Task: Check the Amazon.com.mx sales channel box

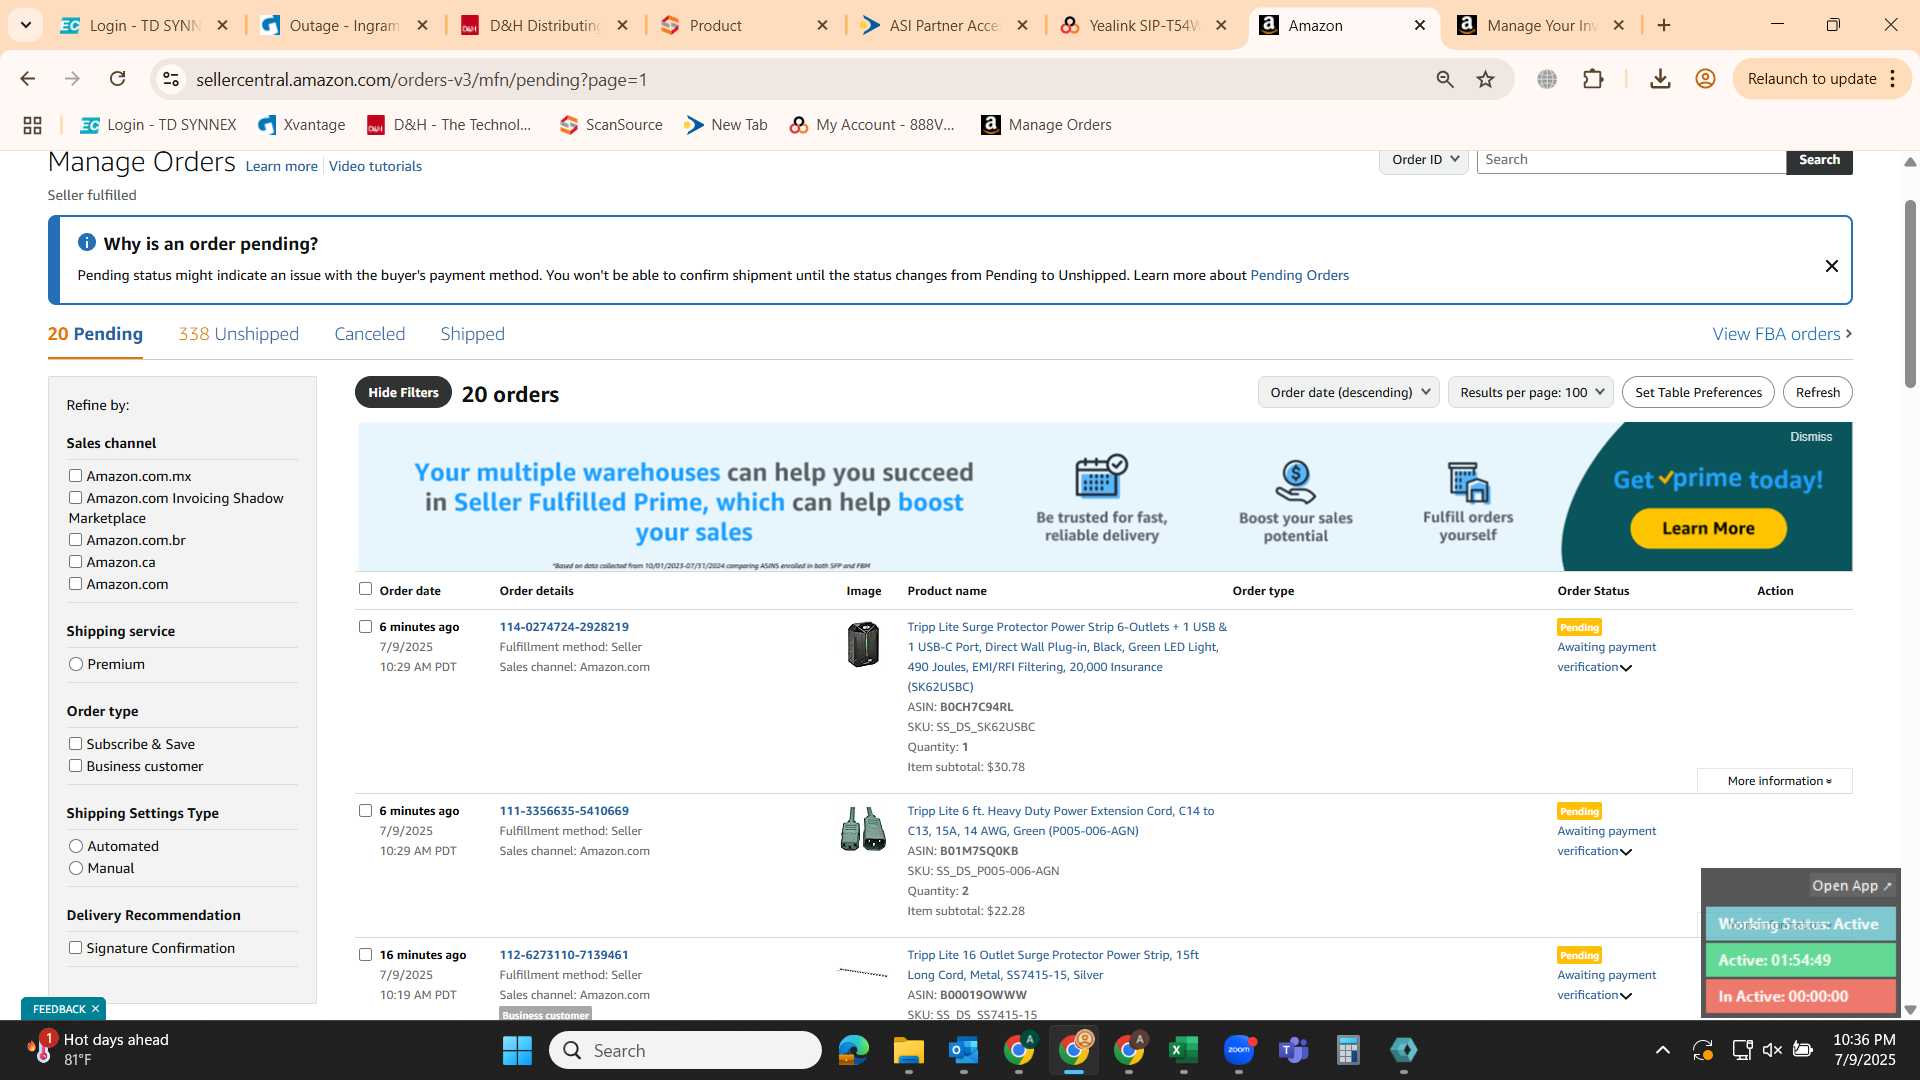Action: pyautogui.click(x=75, y=476)
